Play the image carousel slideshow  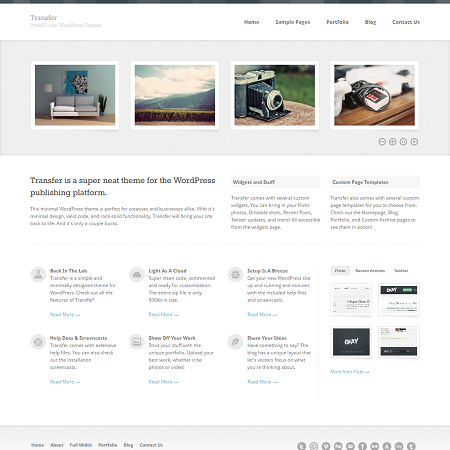coord(414,142)
